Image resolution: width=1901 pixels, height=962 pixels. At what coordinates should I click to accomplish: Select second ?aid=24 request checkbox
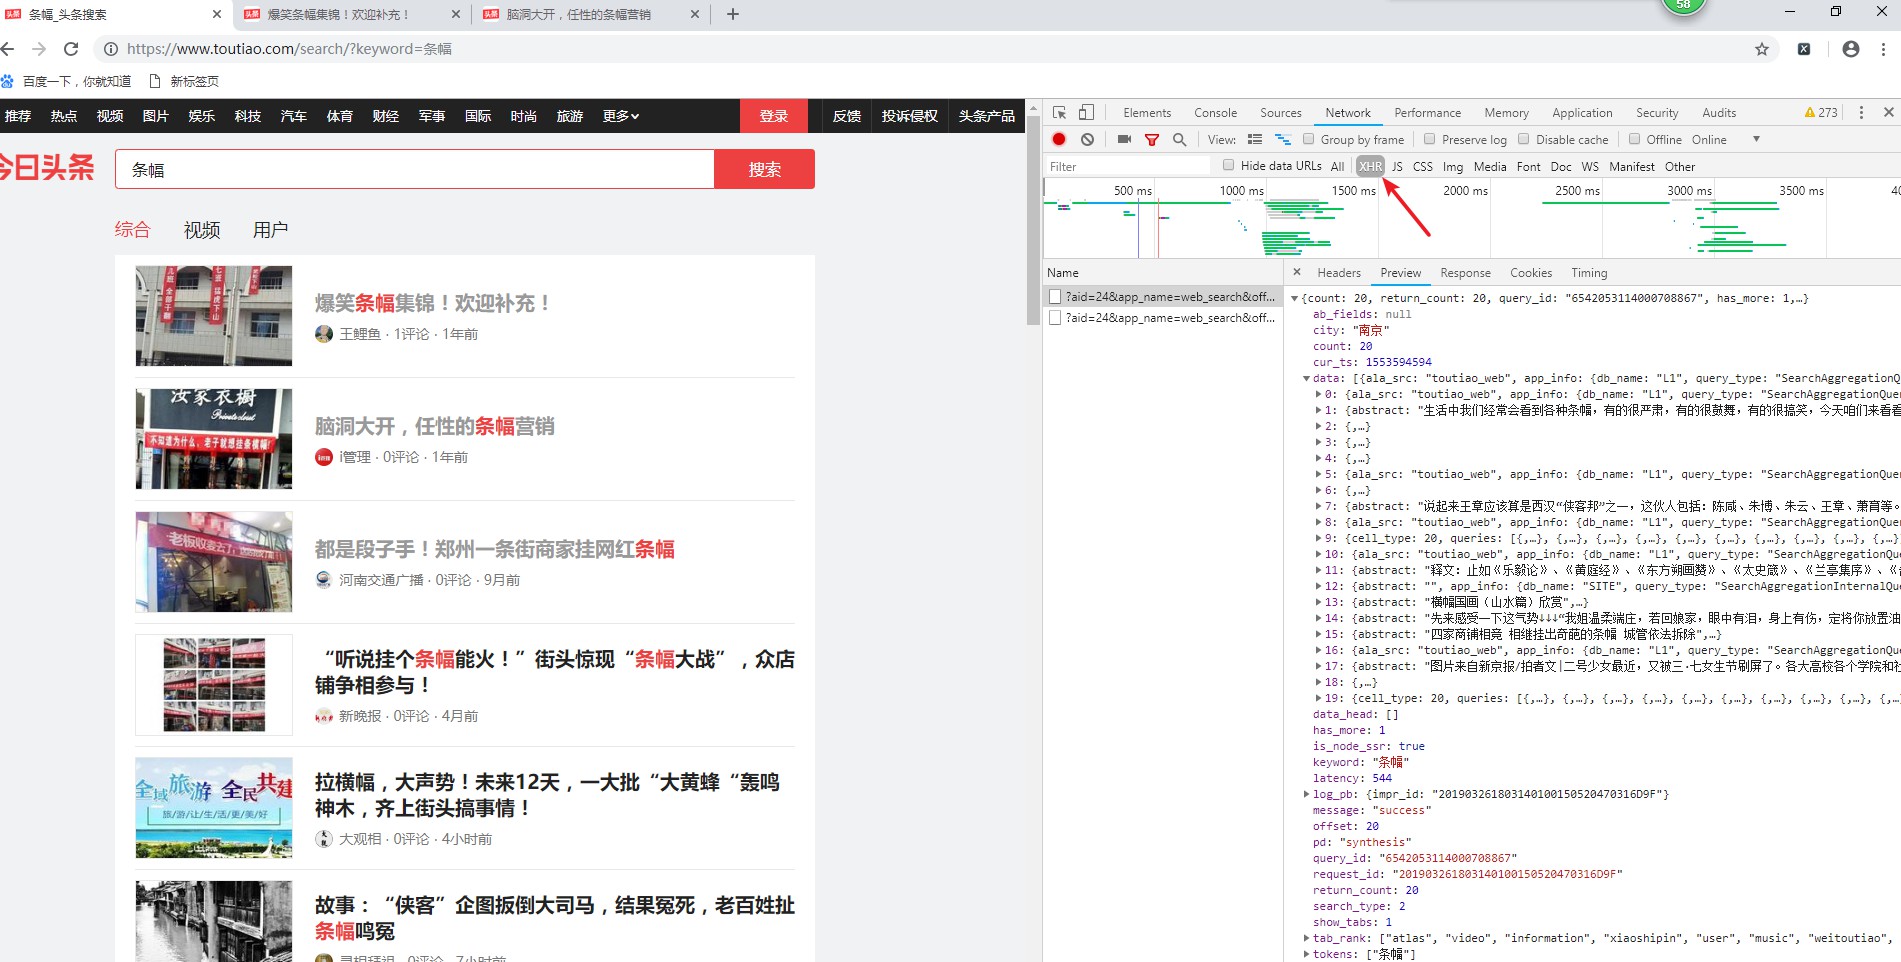click(1055, 317)
